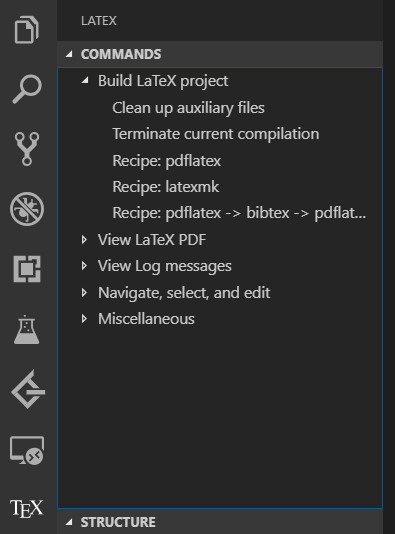395x534 pixels.
Task: Open the Extensions icon
Action: pyautogui.click(x=27, y=269)
